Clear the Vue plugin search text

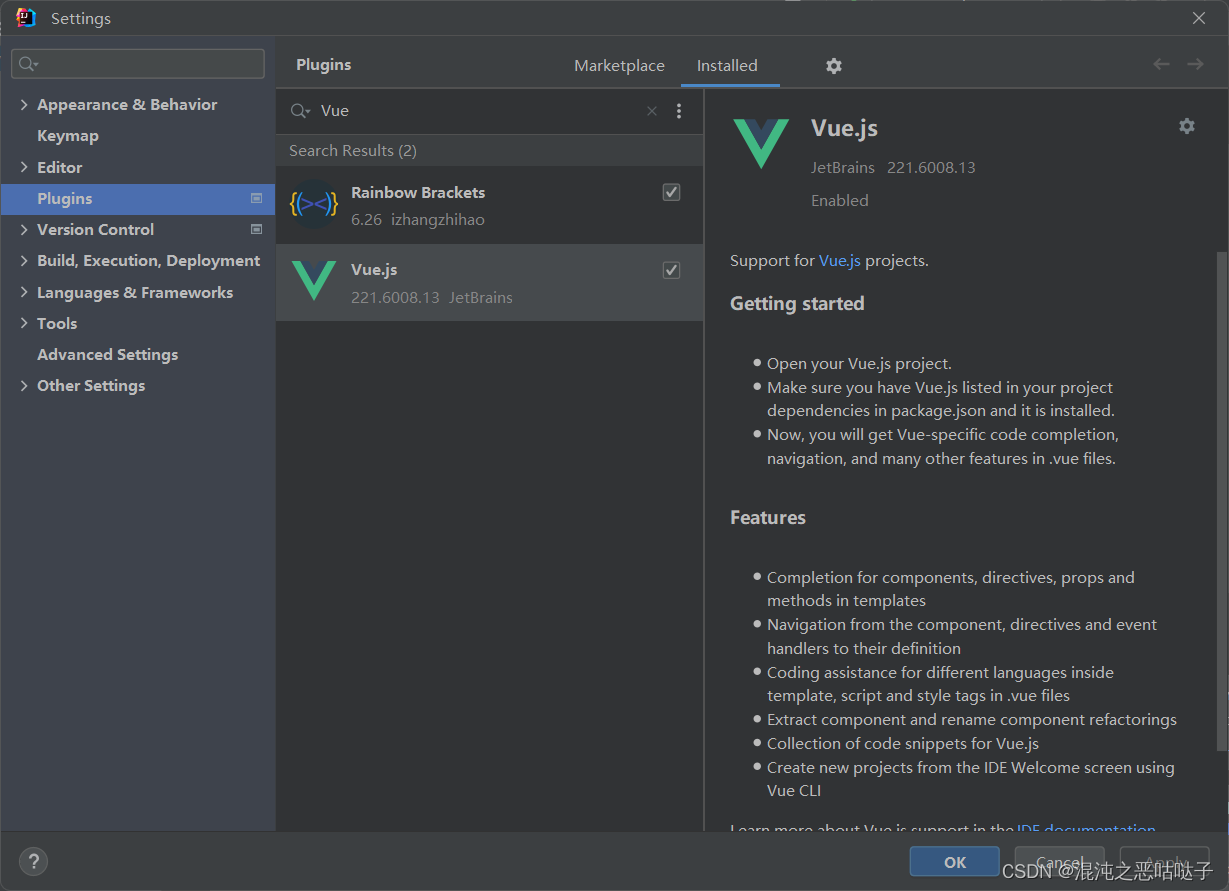point(652,111)
